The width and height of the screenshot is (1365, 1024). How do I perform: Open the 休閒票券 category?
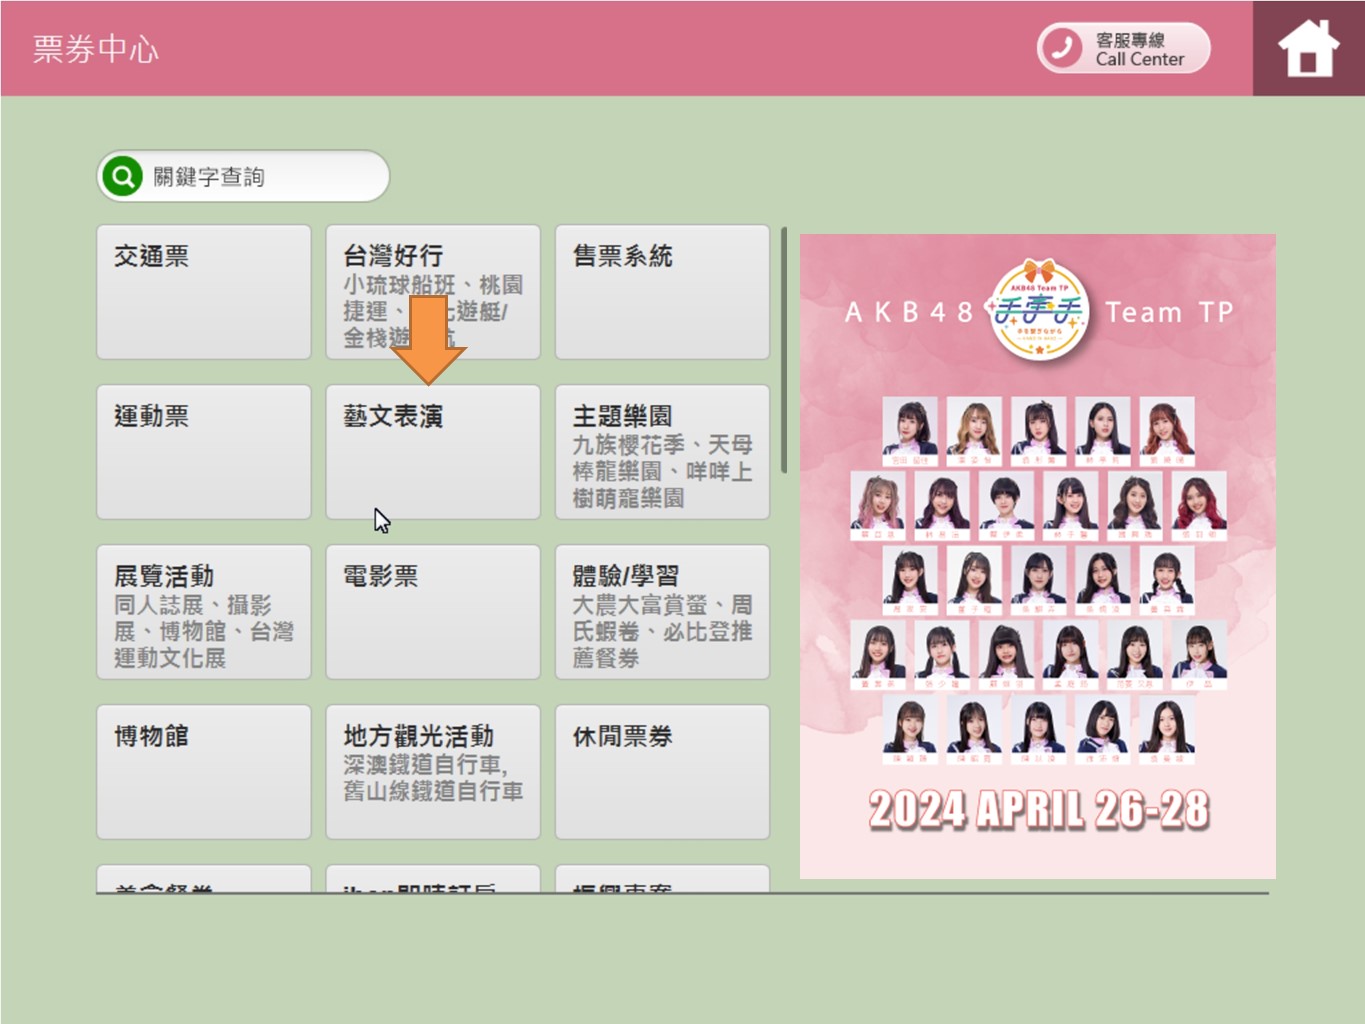click(x=662, y=772)
